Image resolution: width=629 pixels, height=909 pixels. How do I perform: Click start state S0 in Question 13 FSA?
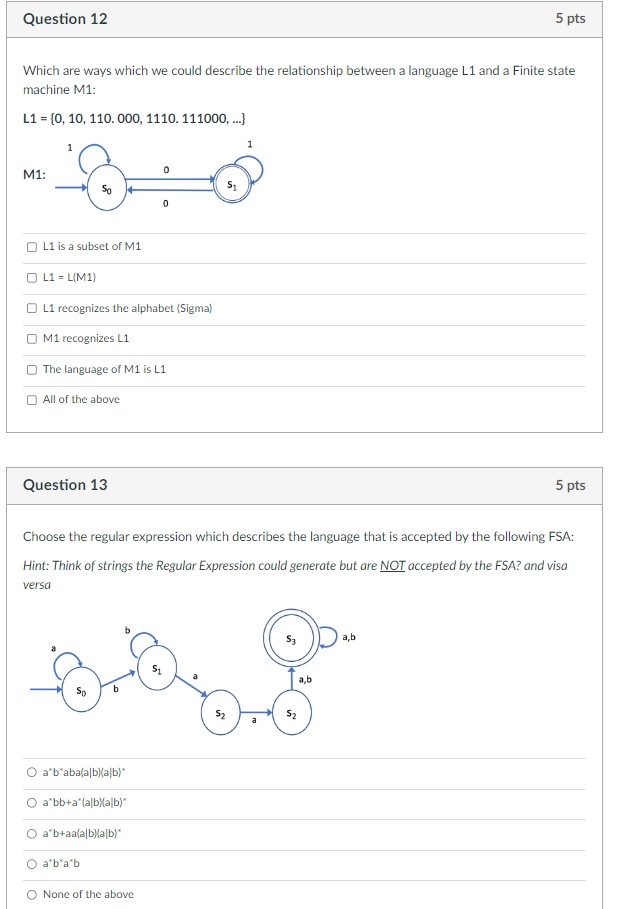[x=81, y=690]
